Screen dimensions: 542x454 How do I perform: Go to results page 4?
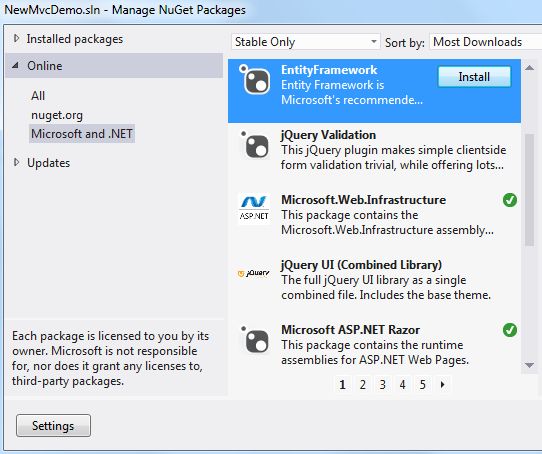[402, 384]
